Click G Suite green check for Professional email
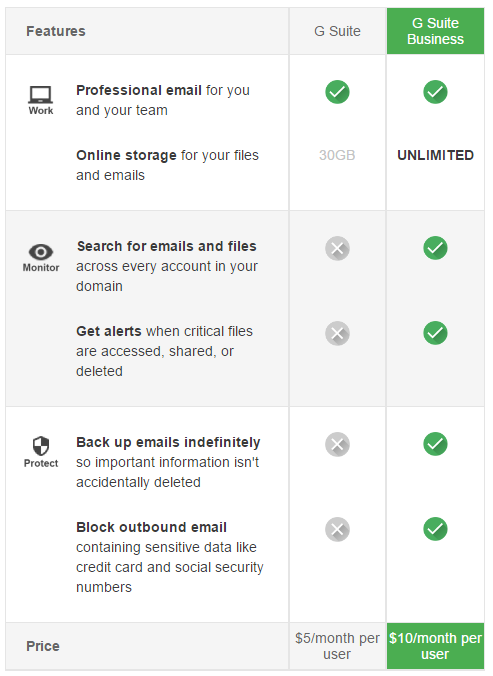 click(337, 92)
